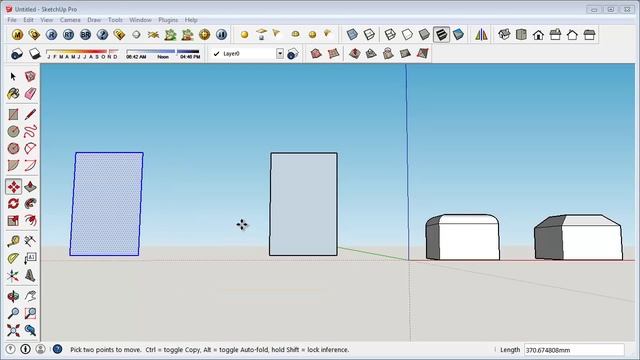Screen dimensions: 640x360
Task: Click the mirror tool with triangles
Action: (481, 35)
